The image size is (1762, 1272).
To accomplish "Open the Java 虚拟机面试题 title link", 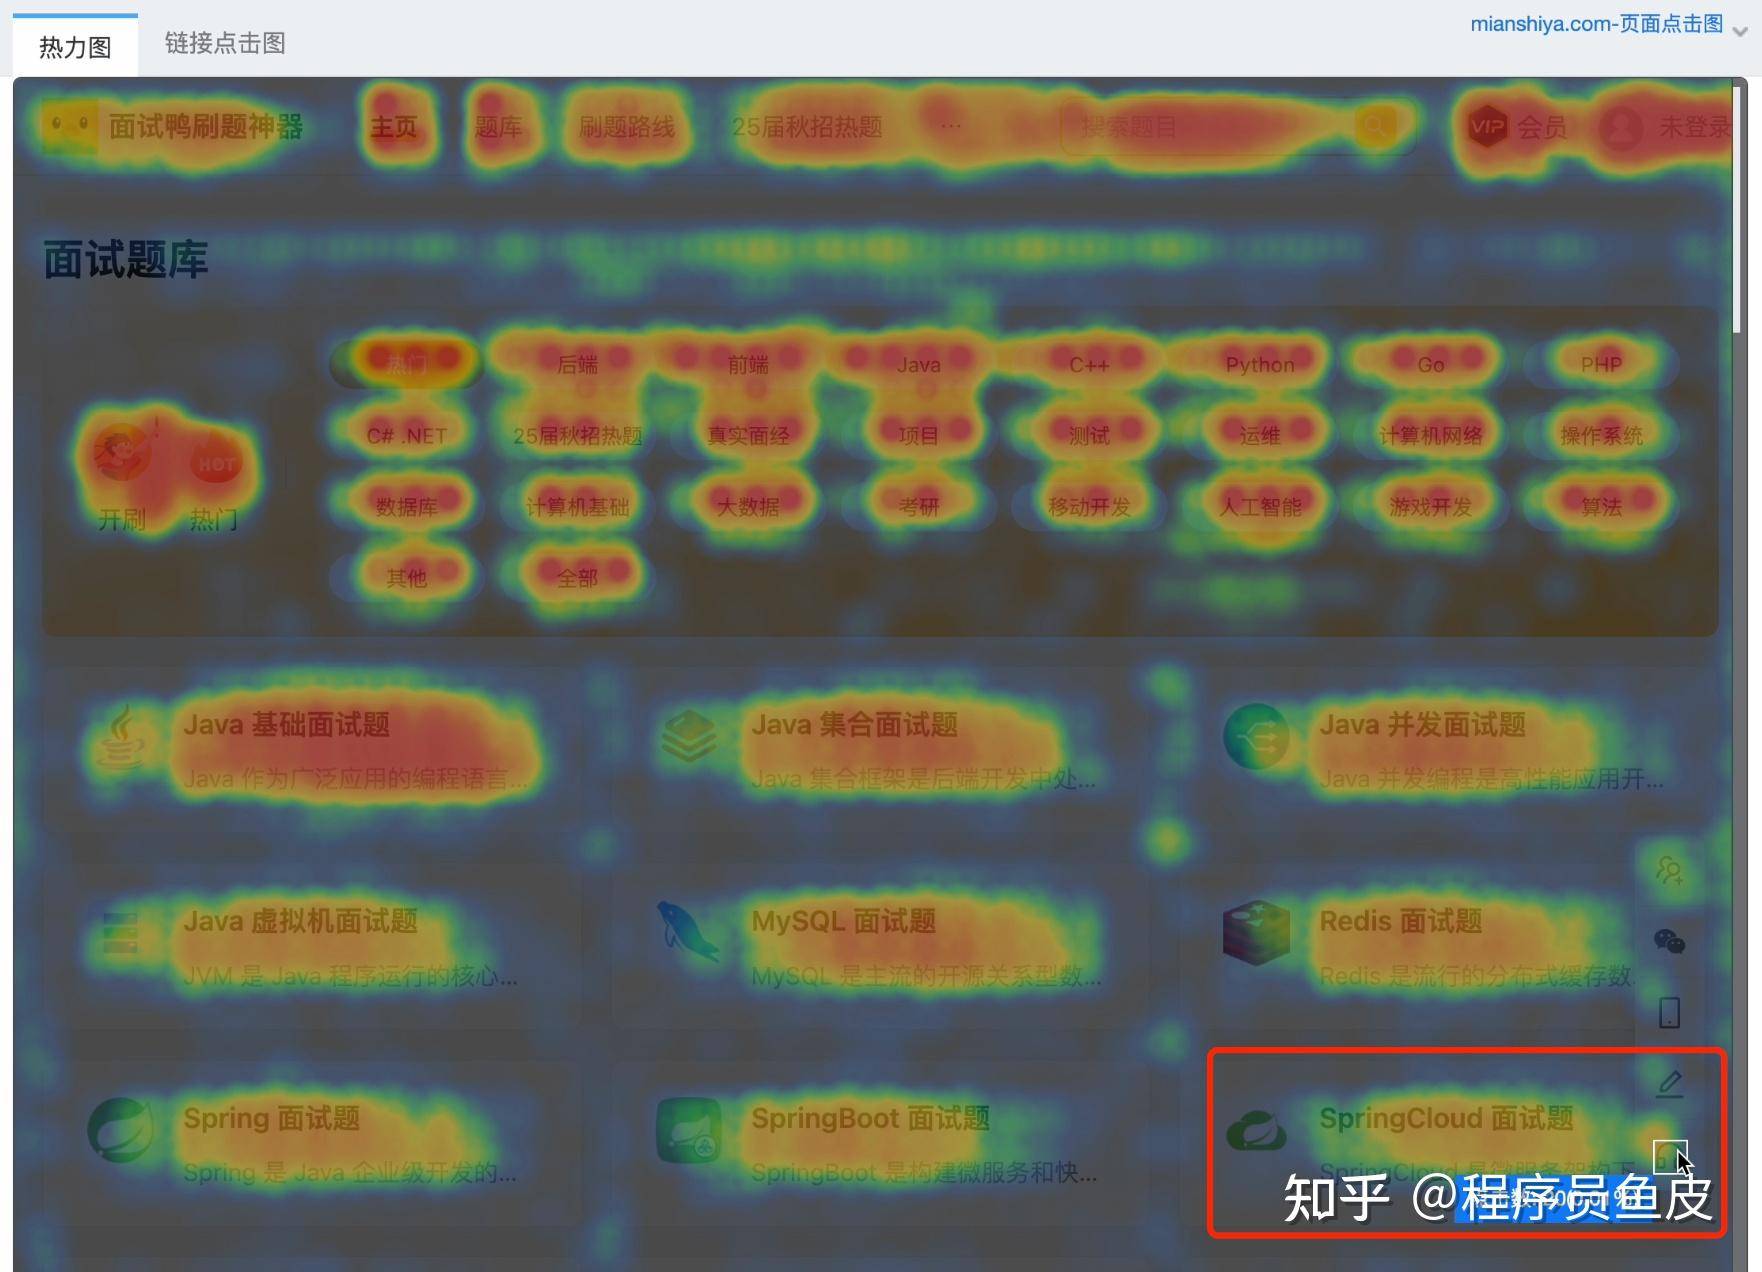I will pyautogui.click(x=301, y=921).
